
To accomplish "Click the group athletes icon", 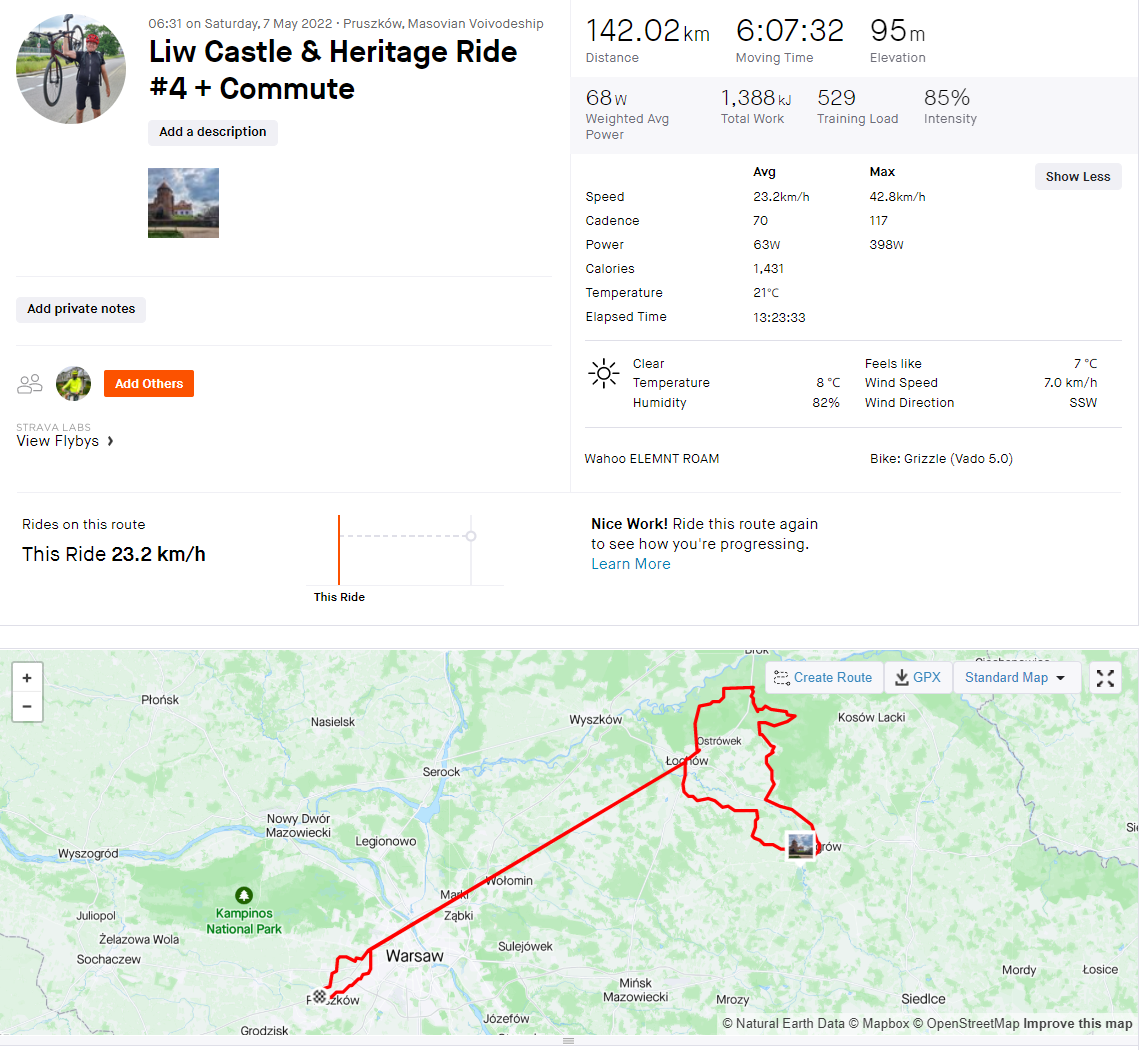I will tap(30, 383).
